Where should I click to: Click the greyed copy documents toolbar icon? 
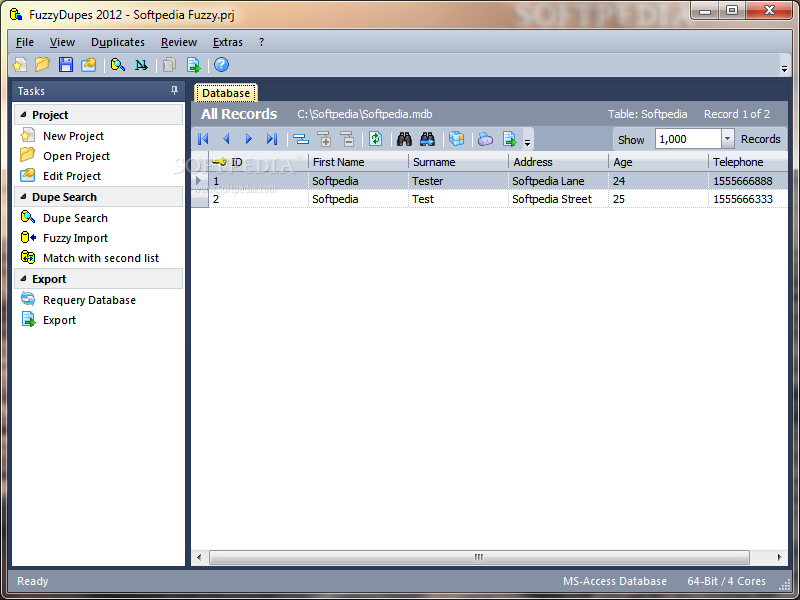[169, 65]
